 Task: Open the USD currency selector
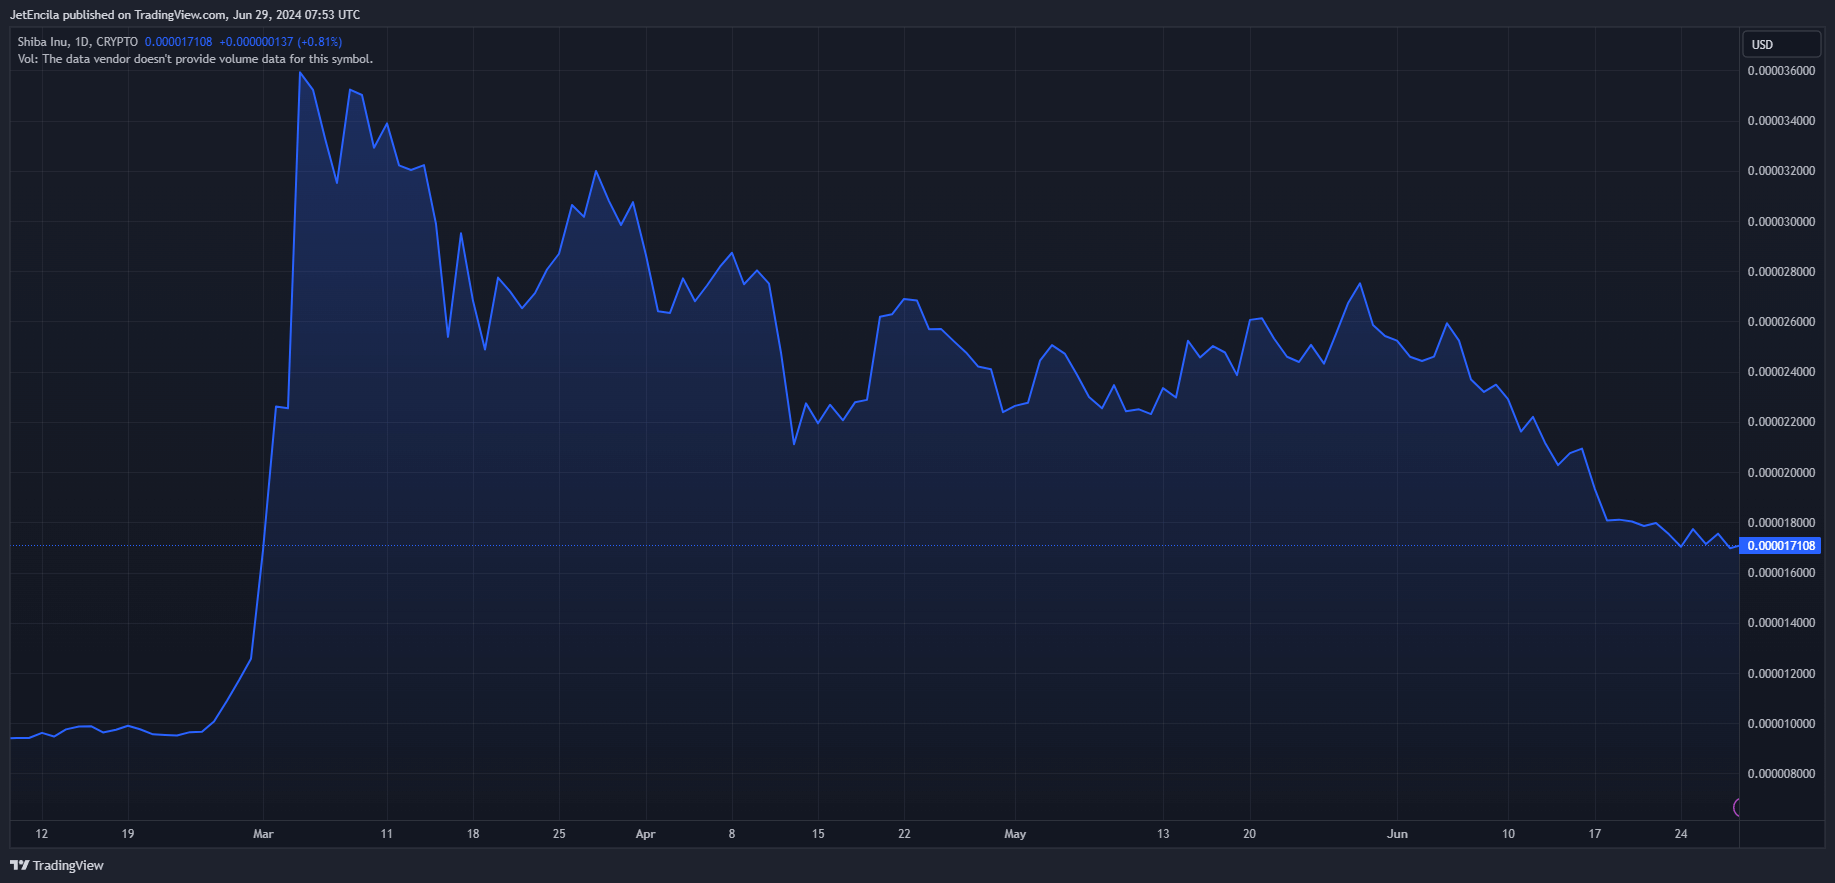click(1781, 44)
